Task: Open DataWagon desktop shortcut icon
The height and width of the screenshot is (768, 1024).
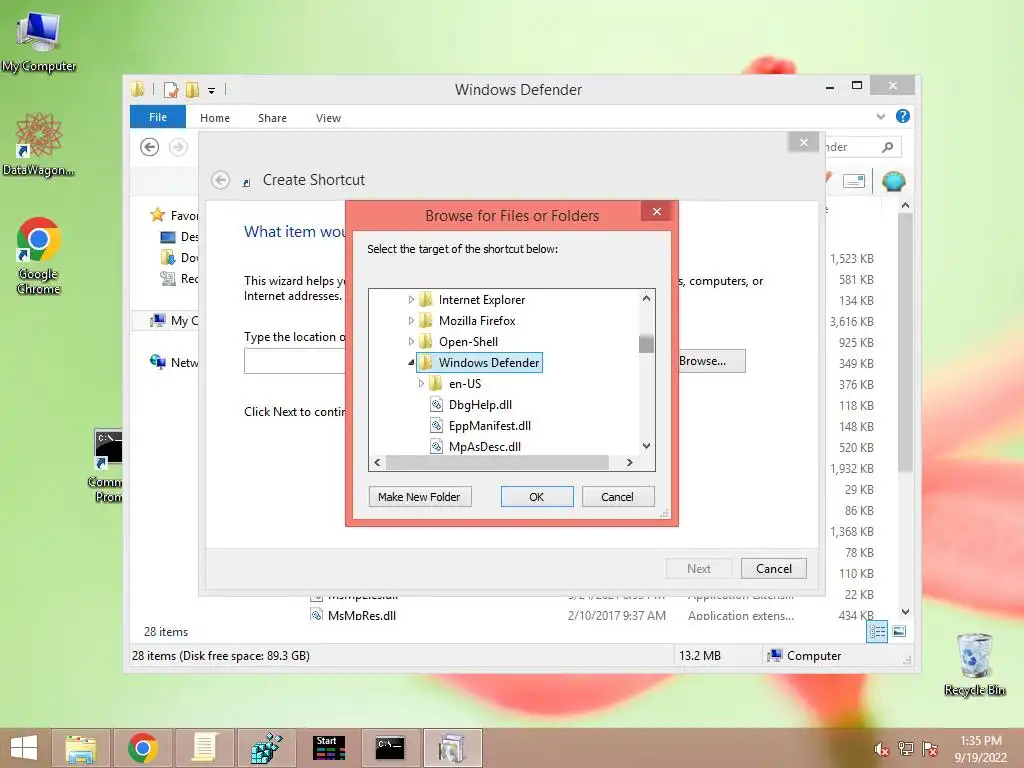Action: tap(39, 144)
